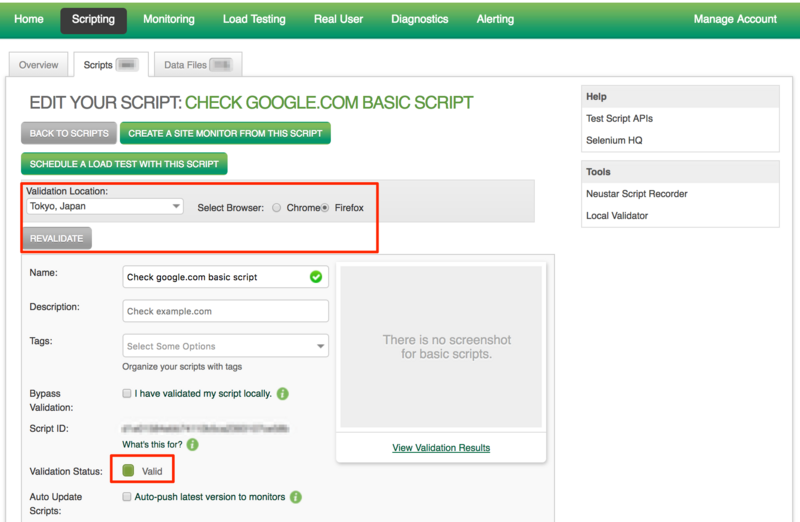Open the Real User menu
This screenshot has height=522, width=800.
click(x=338, y=19)
